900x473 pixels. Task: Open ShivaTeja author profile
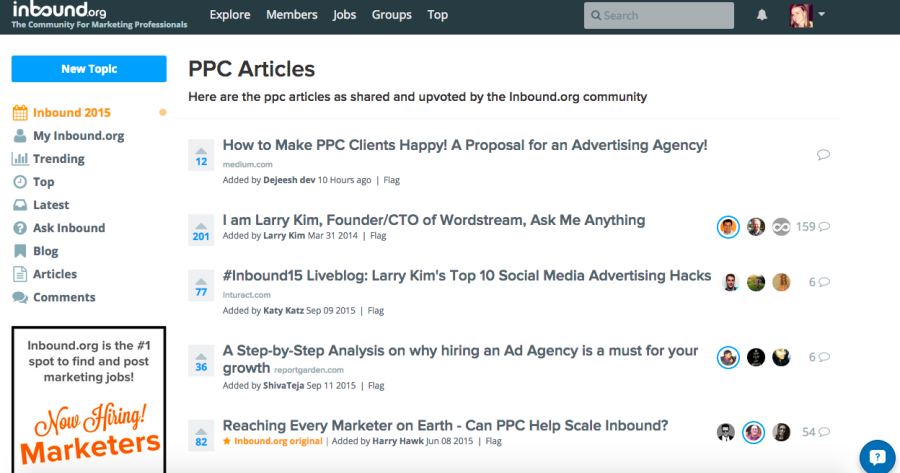(284, 386)
